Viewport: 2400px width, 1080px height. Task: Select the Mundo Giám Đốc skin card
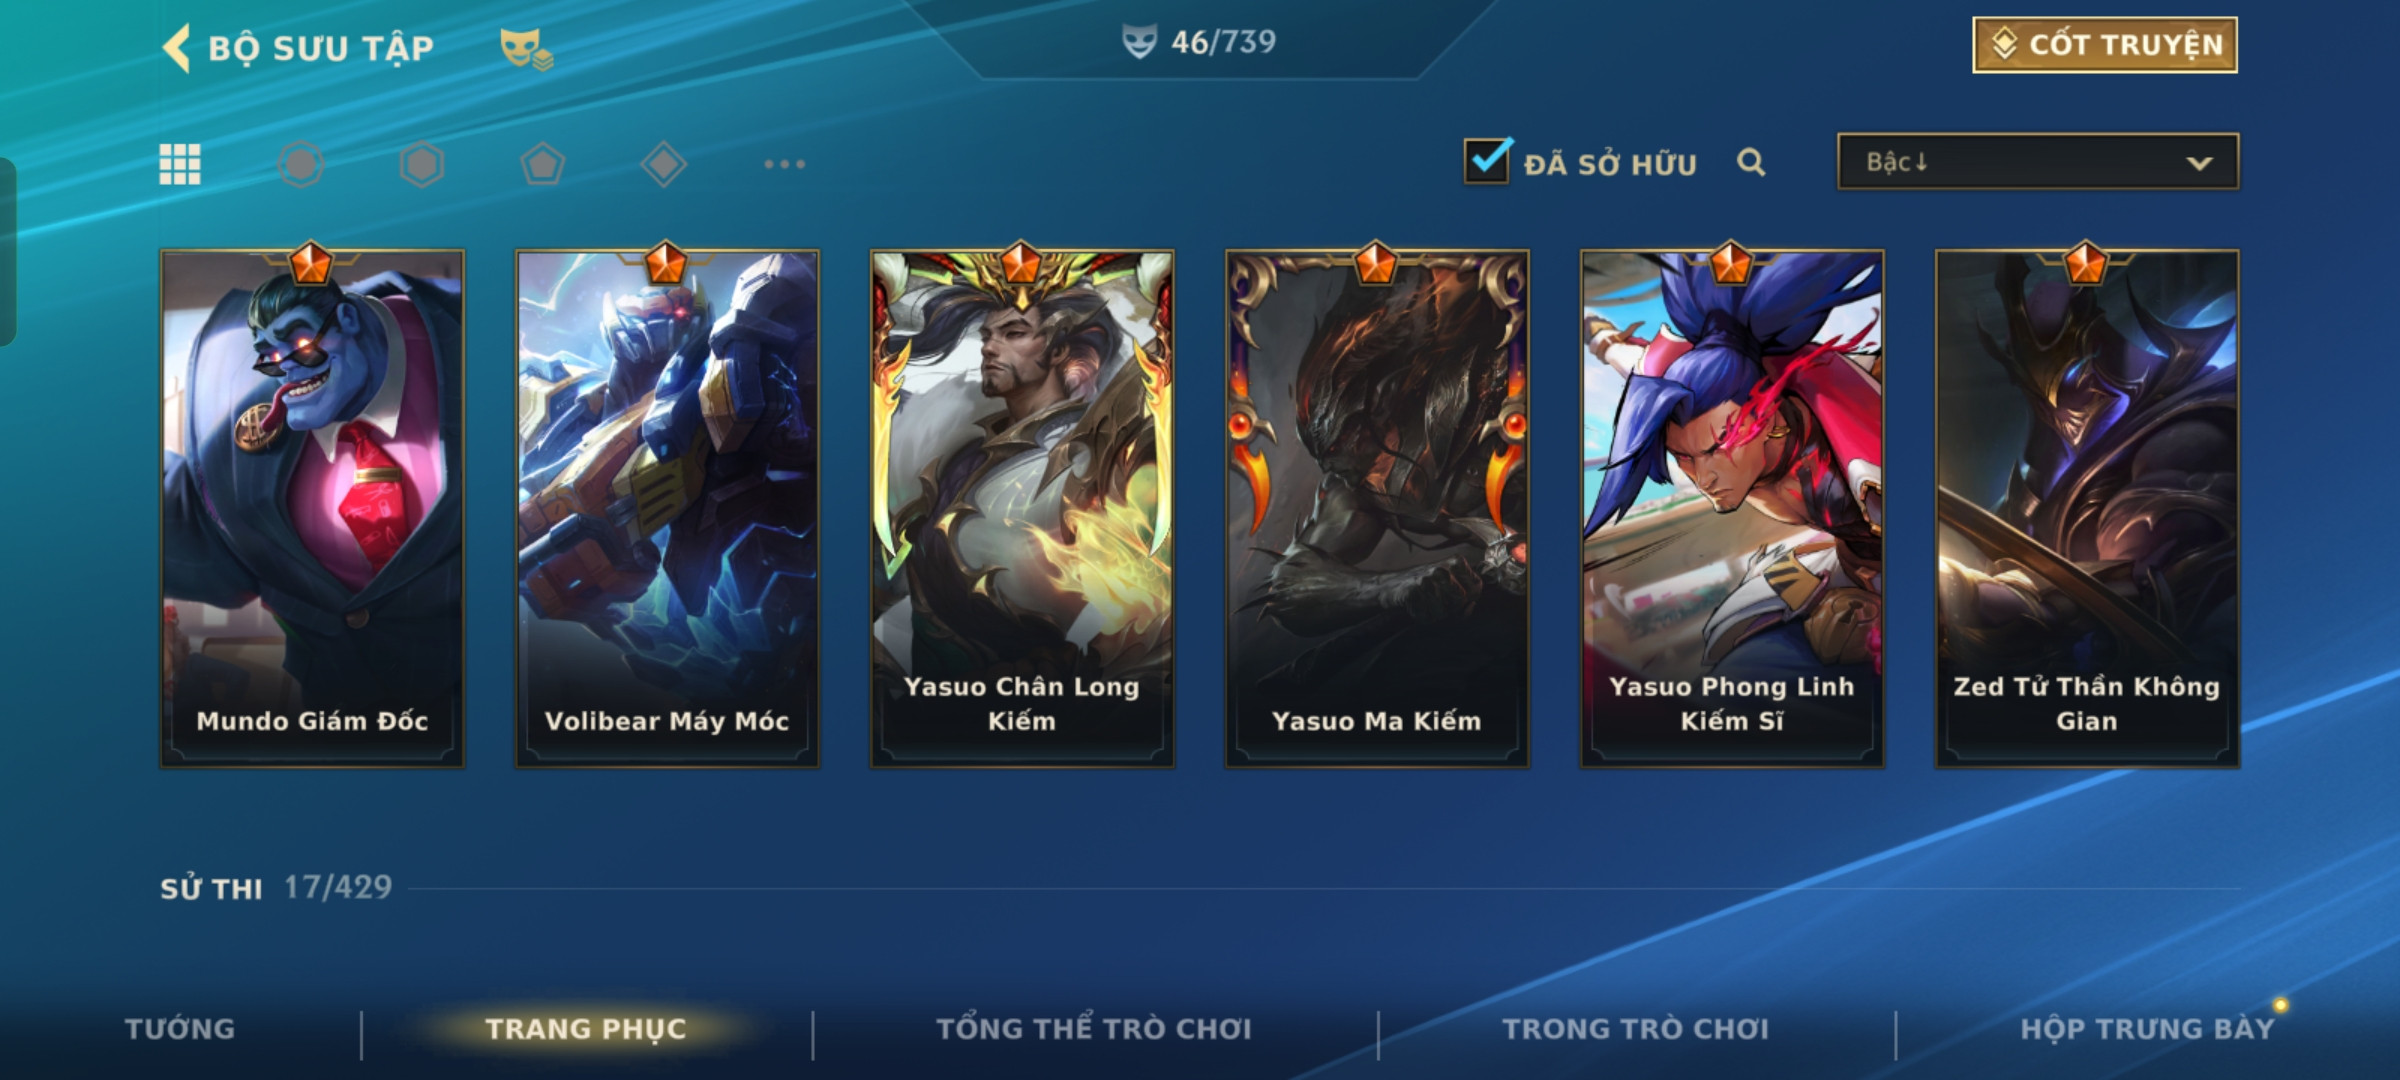pyautogui.click(x=312, y=508)
